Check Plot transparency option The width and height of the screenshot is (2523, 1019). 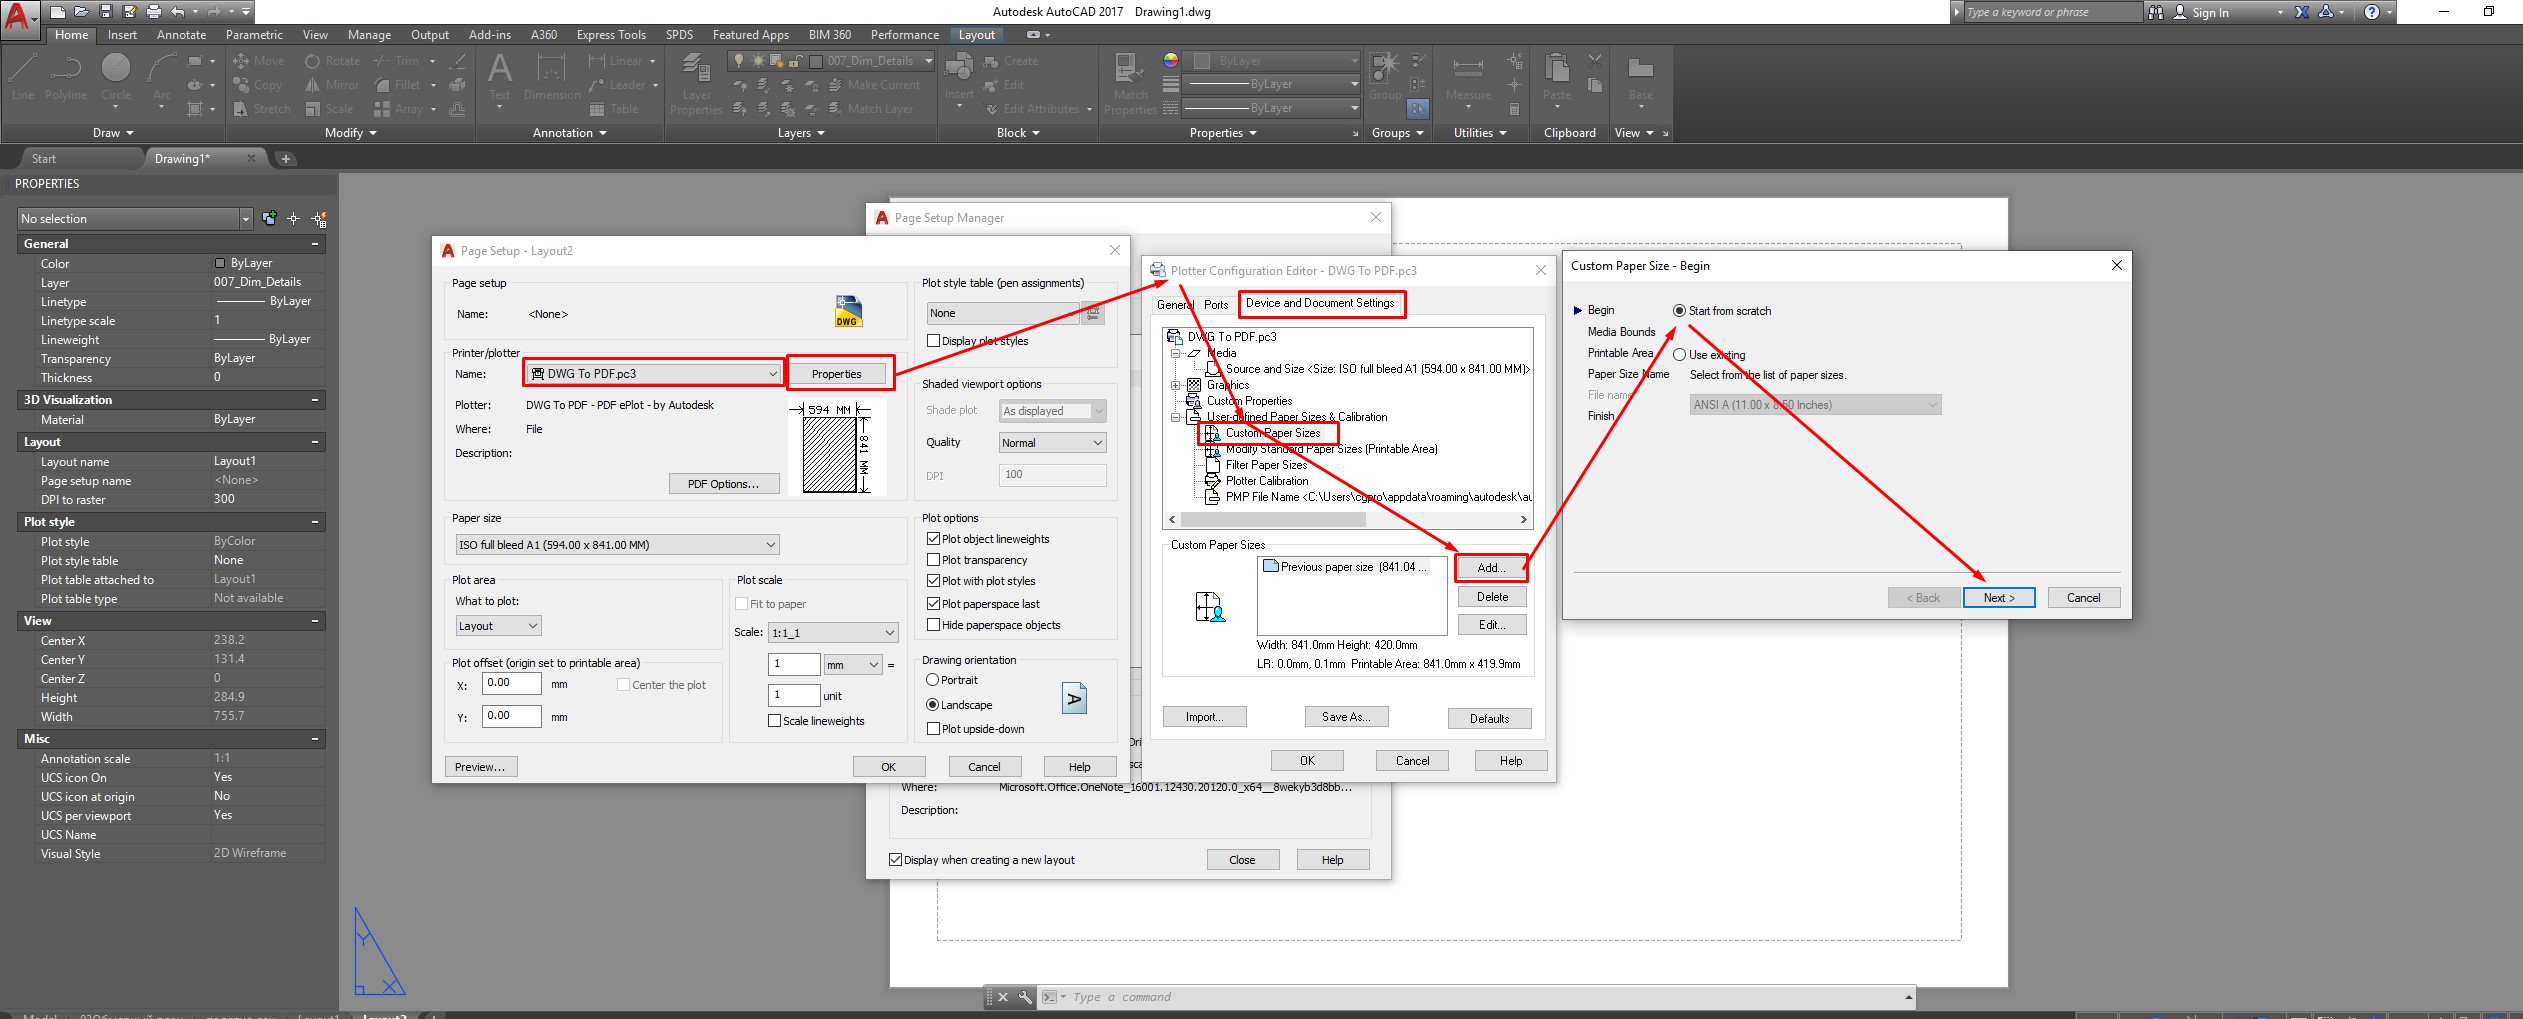coord(933,560)
